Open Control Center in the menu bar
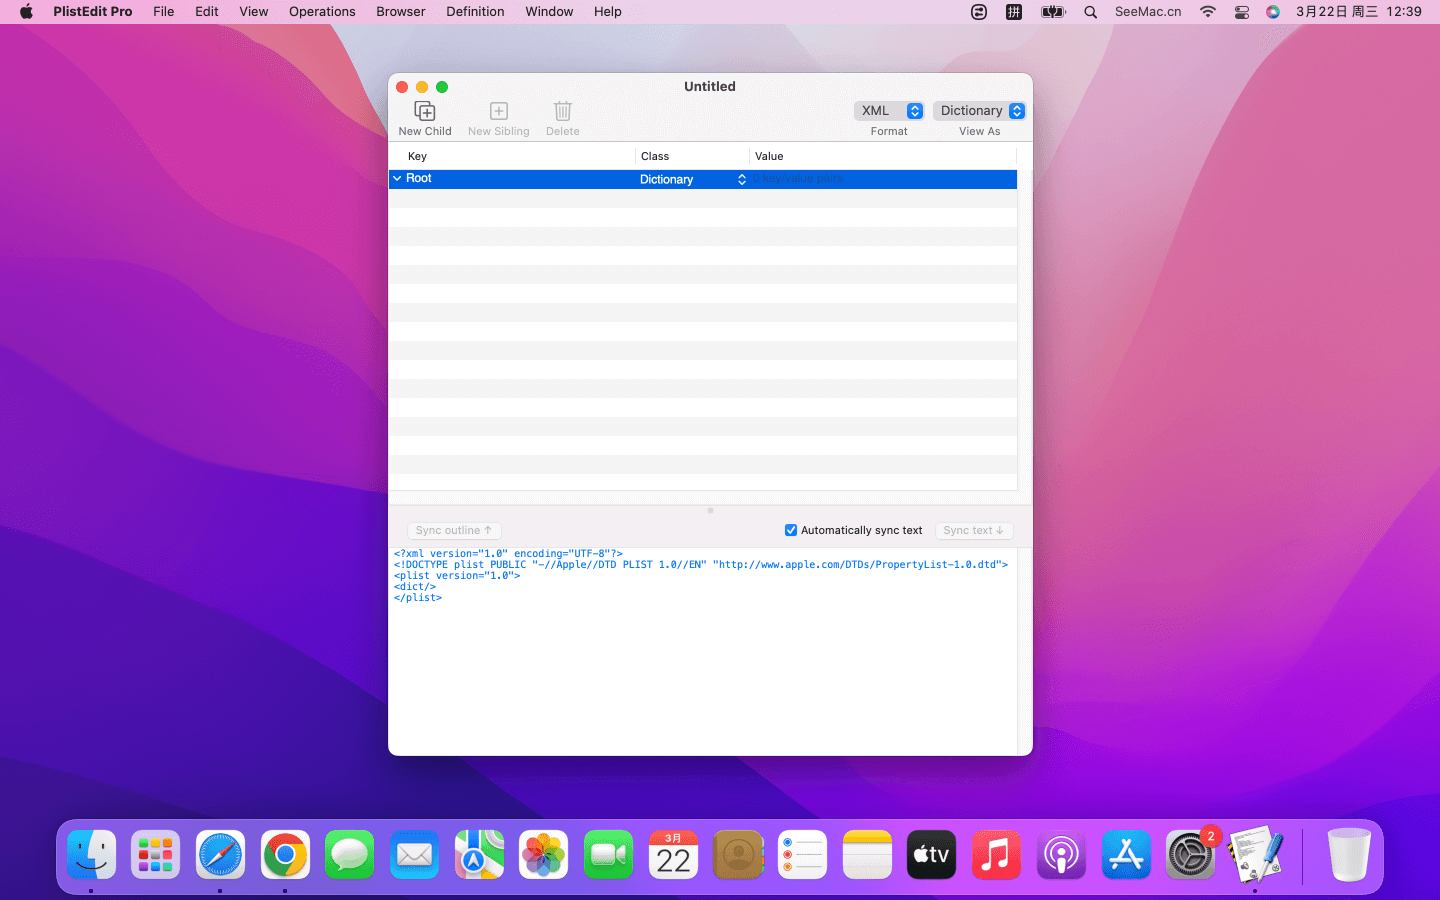The image size is (1440, 900). click(x=1241, y=12)
